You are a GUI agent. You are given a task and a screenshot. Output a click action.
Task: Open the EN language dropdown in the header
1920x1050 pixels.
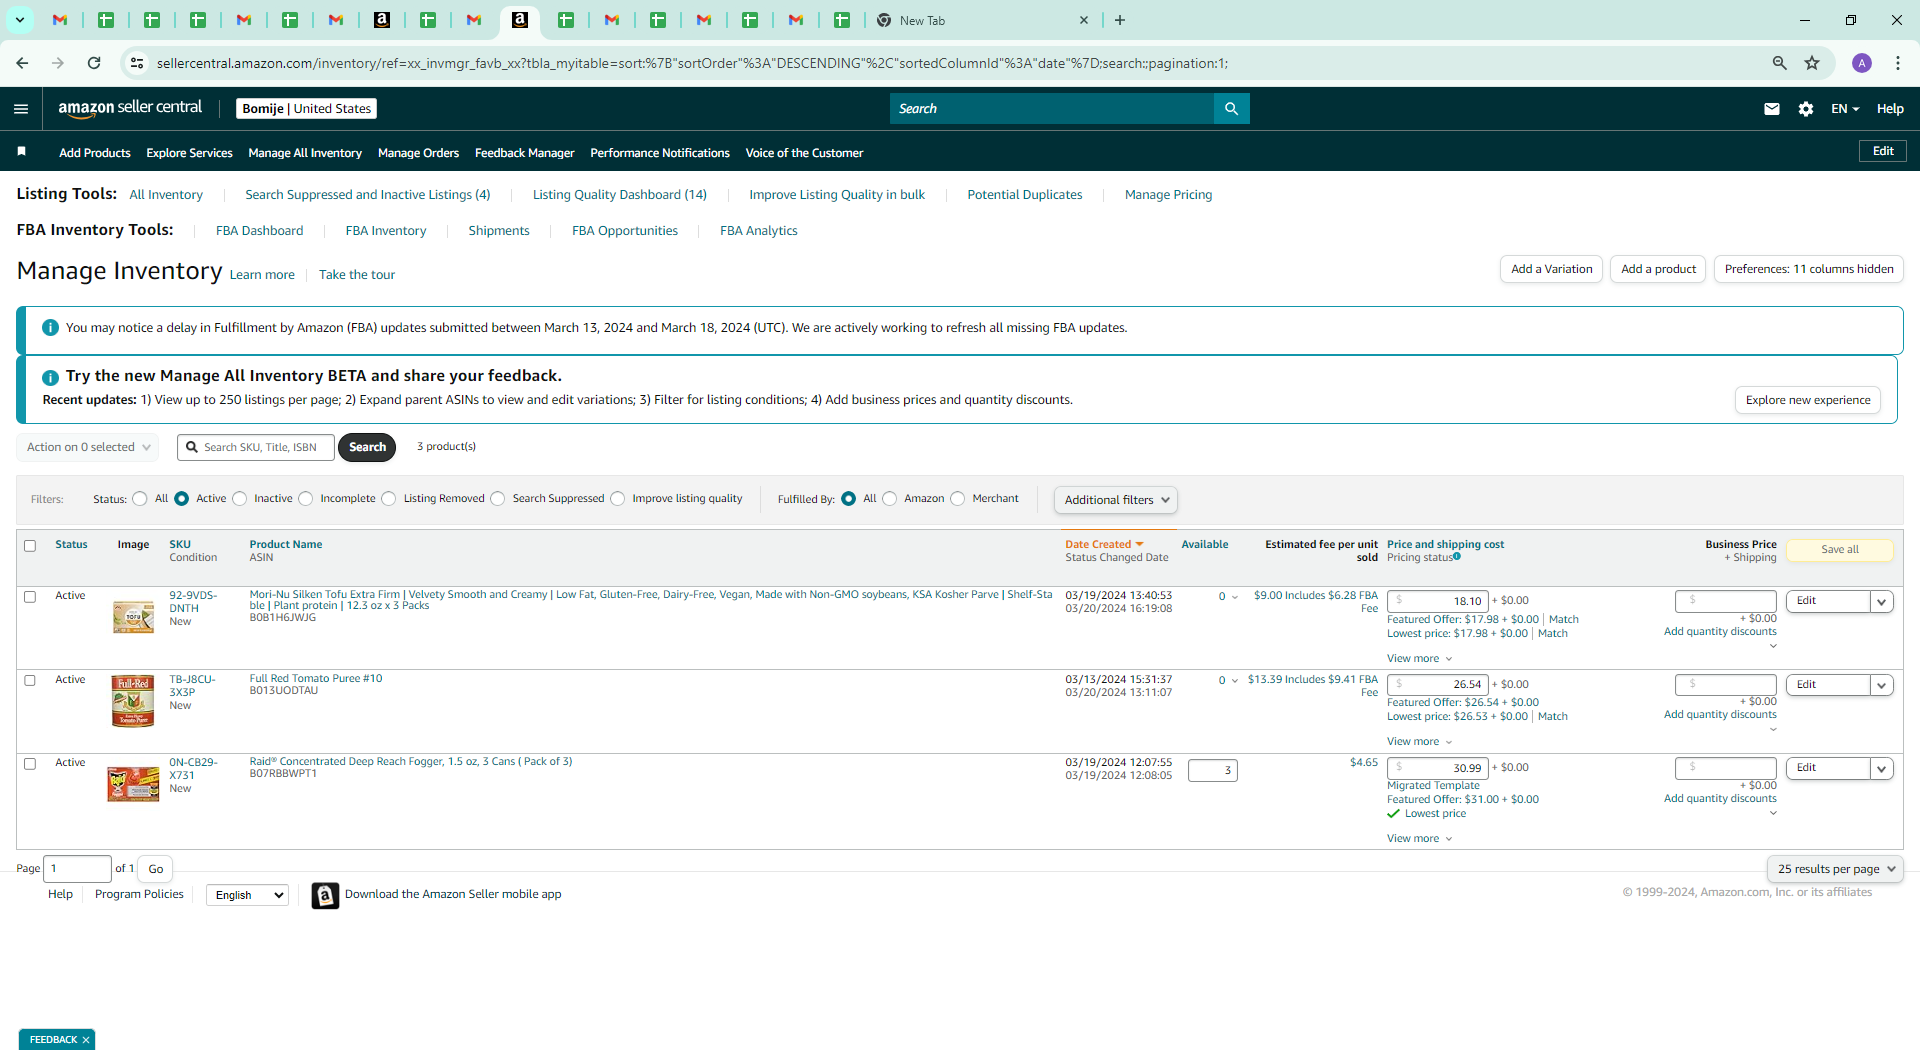[1845, 109]
